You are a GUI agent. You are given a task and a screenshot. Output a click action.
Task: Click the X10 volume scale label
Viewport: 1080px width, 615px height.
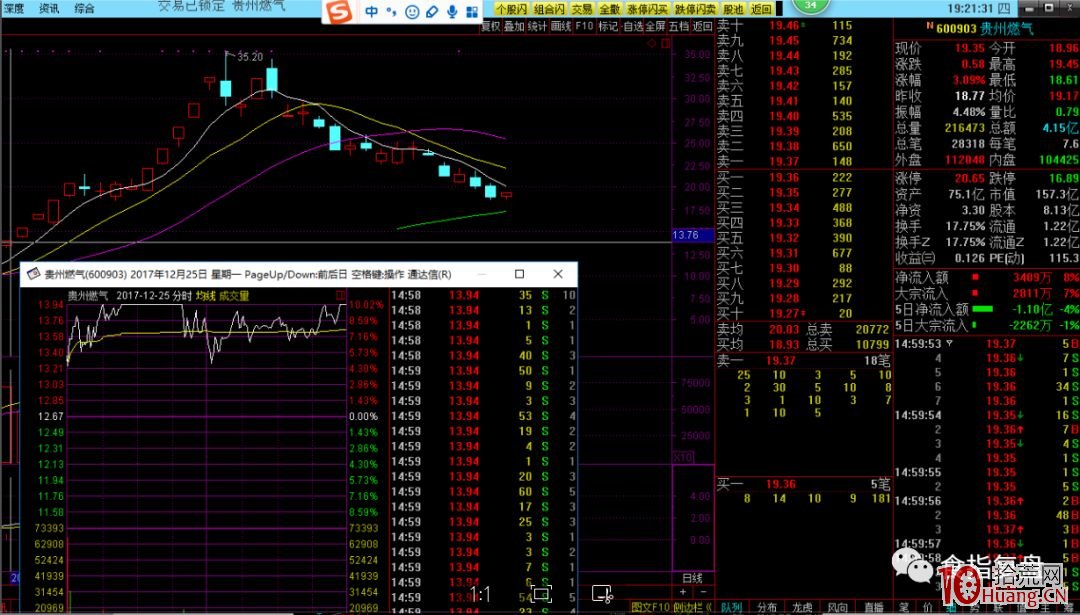683,457
